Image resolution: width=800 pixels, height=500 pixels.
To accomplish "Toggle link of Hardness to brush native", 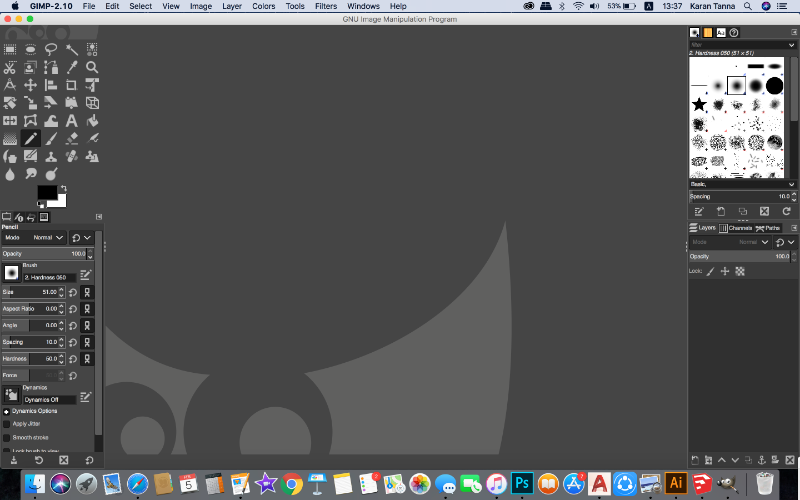I will pos(87,359).
